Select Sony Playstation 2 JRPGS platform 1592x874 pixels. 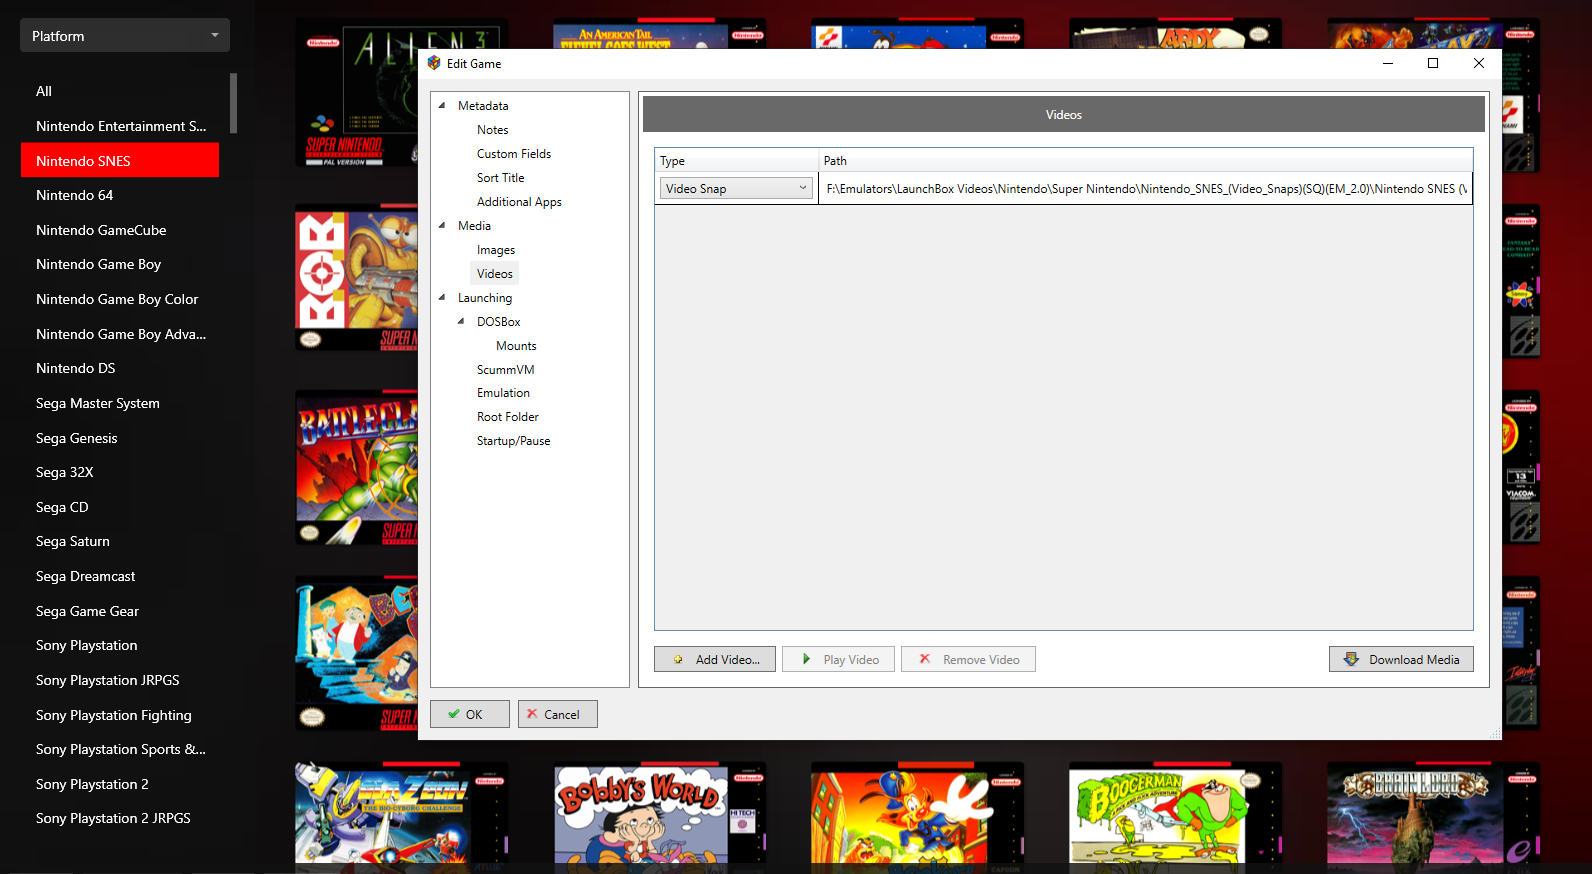[x=120, y=818]
